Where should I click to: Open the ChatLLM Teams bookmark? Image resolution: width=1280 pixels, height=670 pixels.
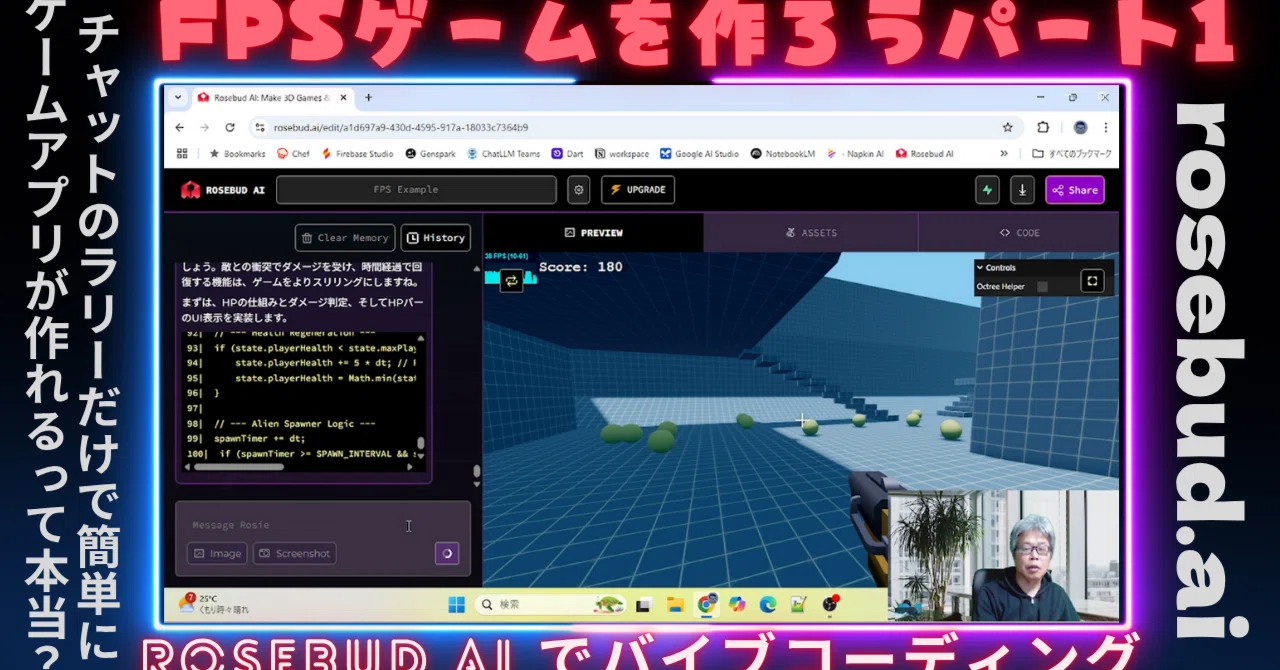pos(503,154)
